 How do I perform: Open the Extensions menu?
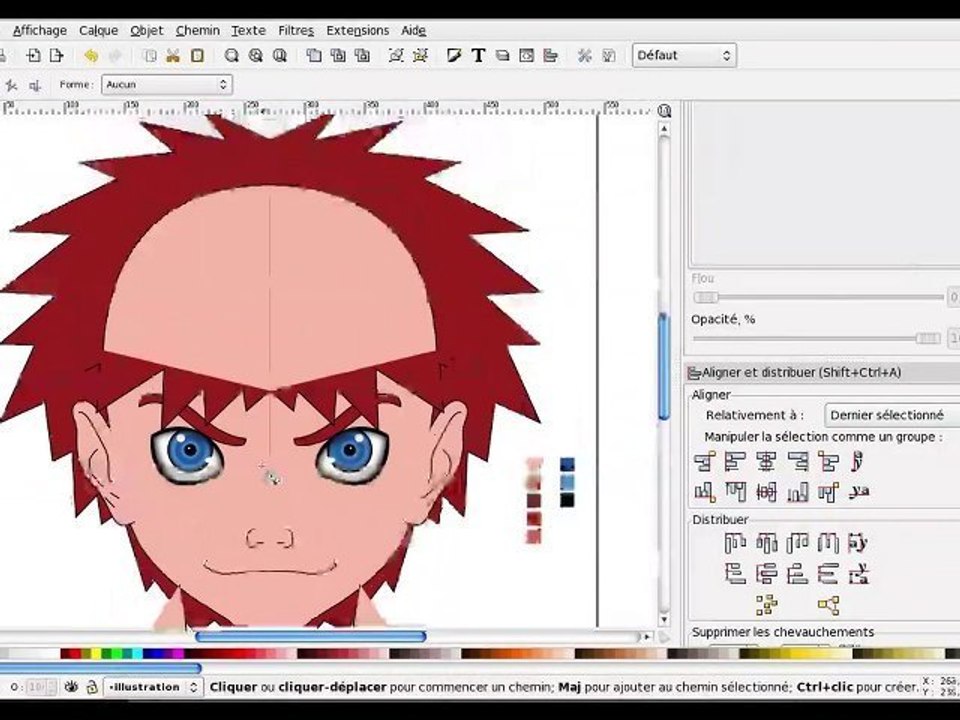[x=358, y=30]
